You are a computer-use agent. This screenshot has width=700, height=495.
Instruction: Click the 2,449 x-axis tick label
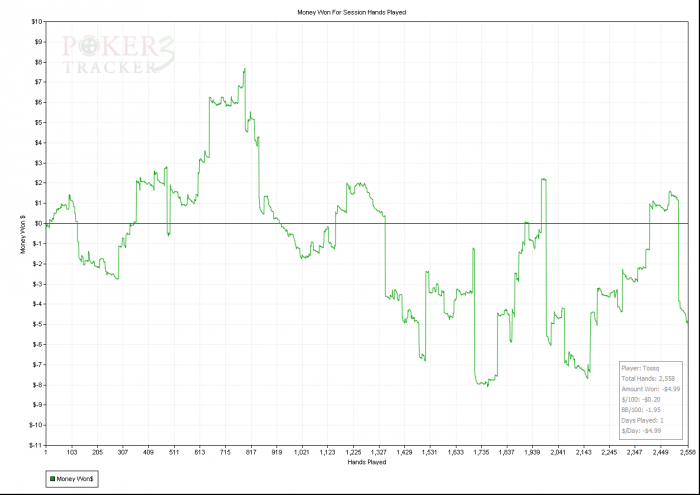[660, 452]
